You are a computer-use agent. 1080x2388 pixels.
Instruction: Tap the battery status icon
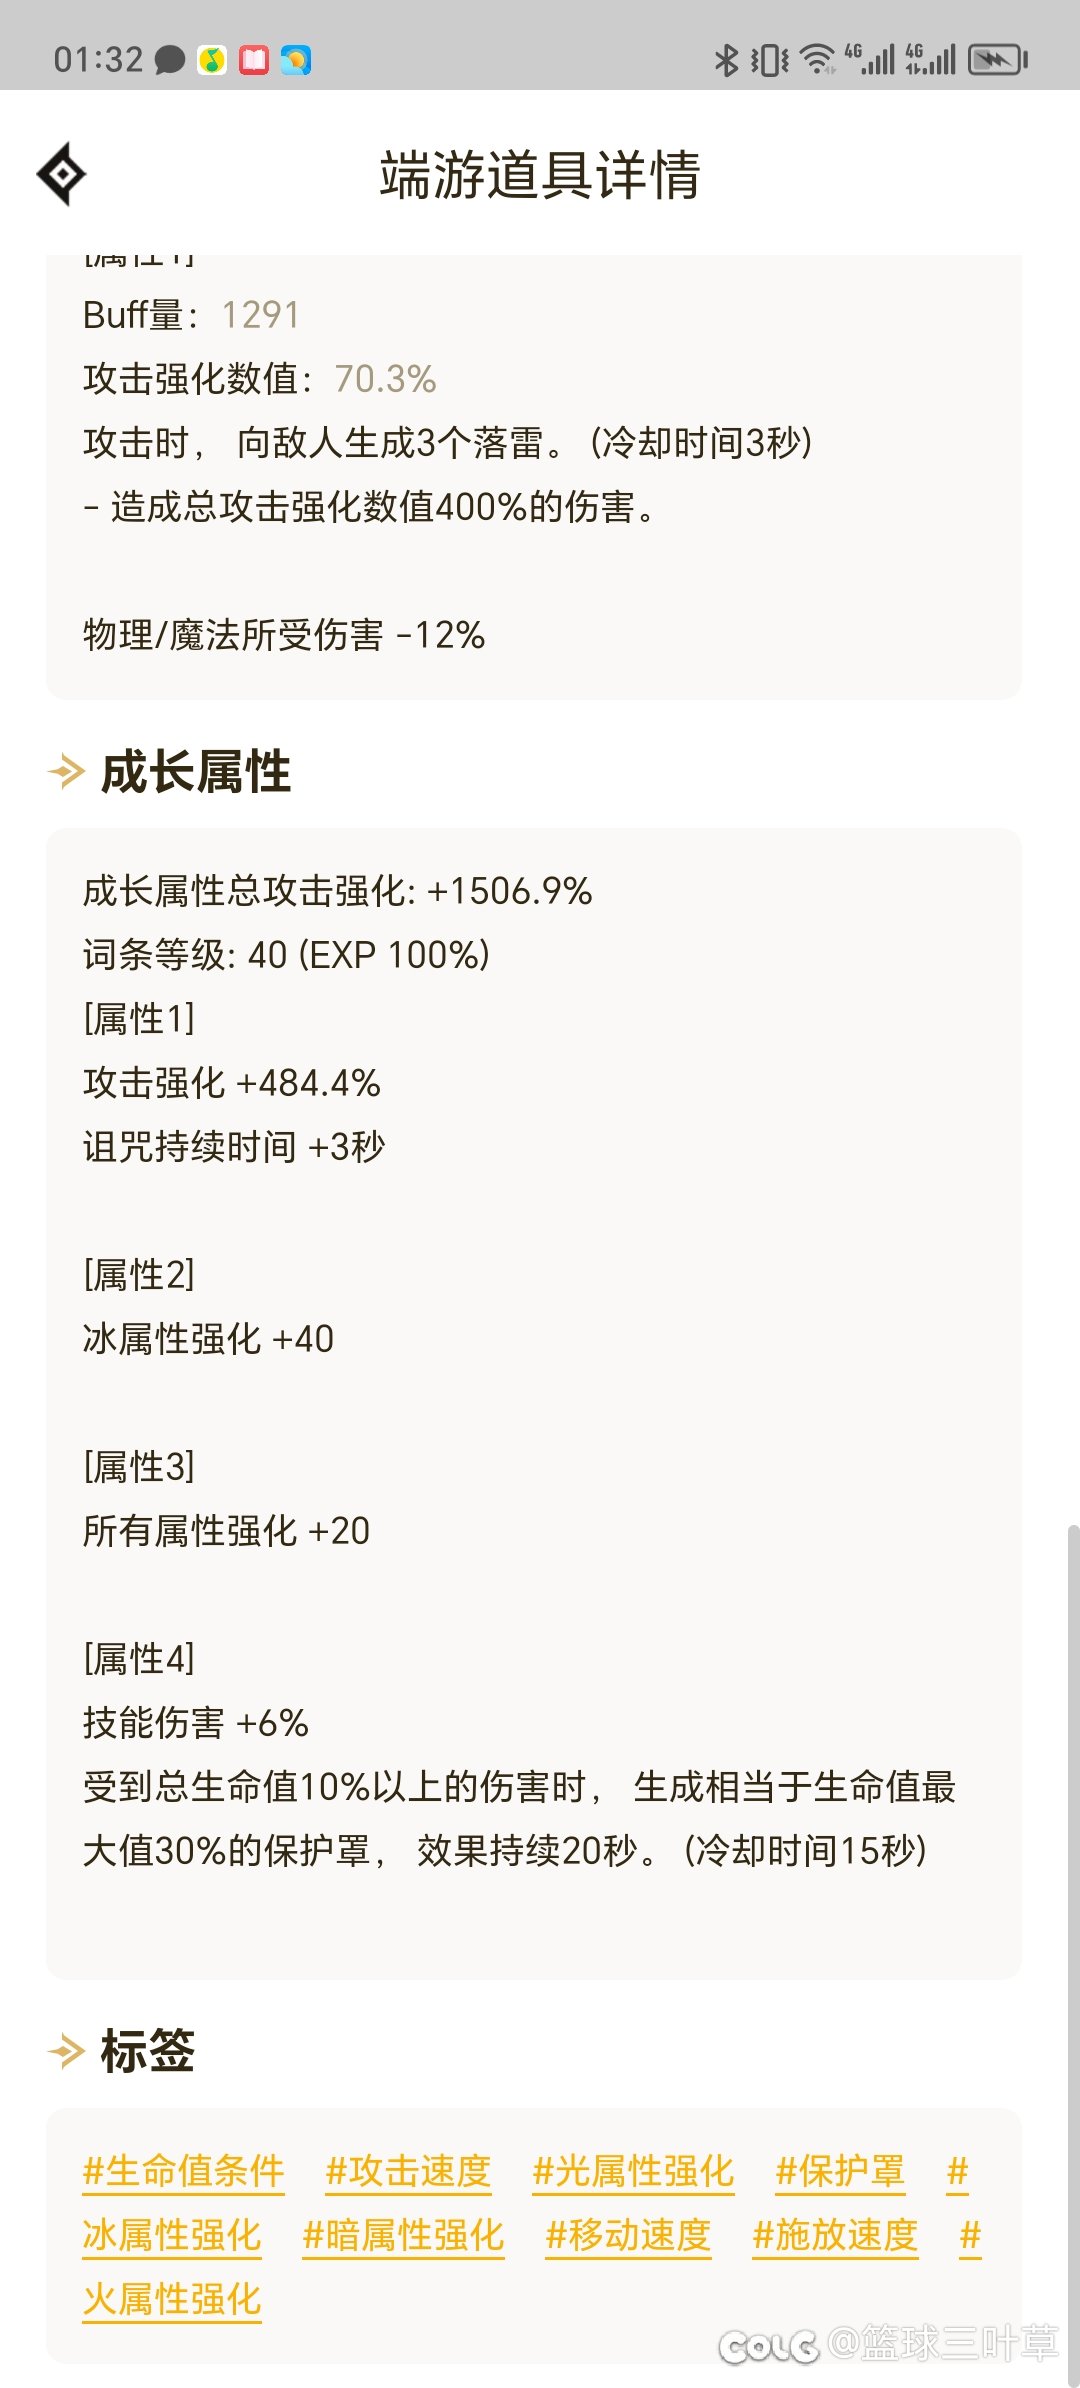click(x=997, y=60)
